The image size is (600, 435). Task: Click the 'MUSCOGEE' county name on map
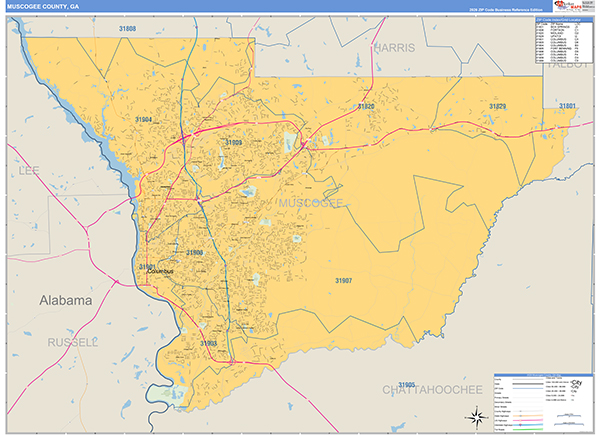coord(310,203)
